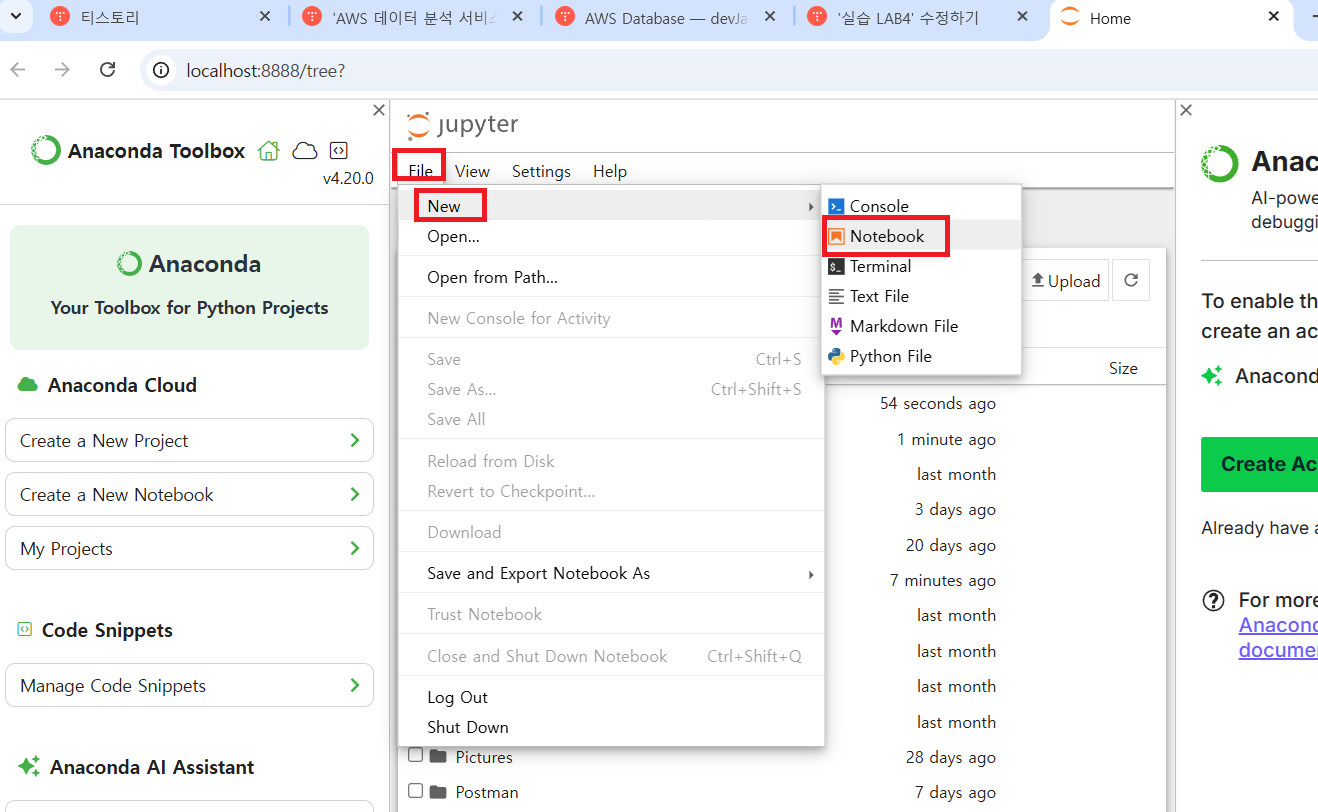Choose Notebook from New submenu

[x=921, y=236]
